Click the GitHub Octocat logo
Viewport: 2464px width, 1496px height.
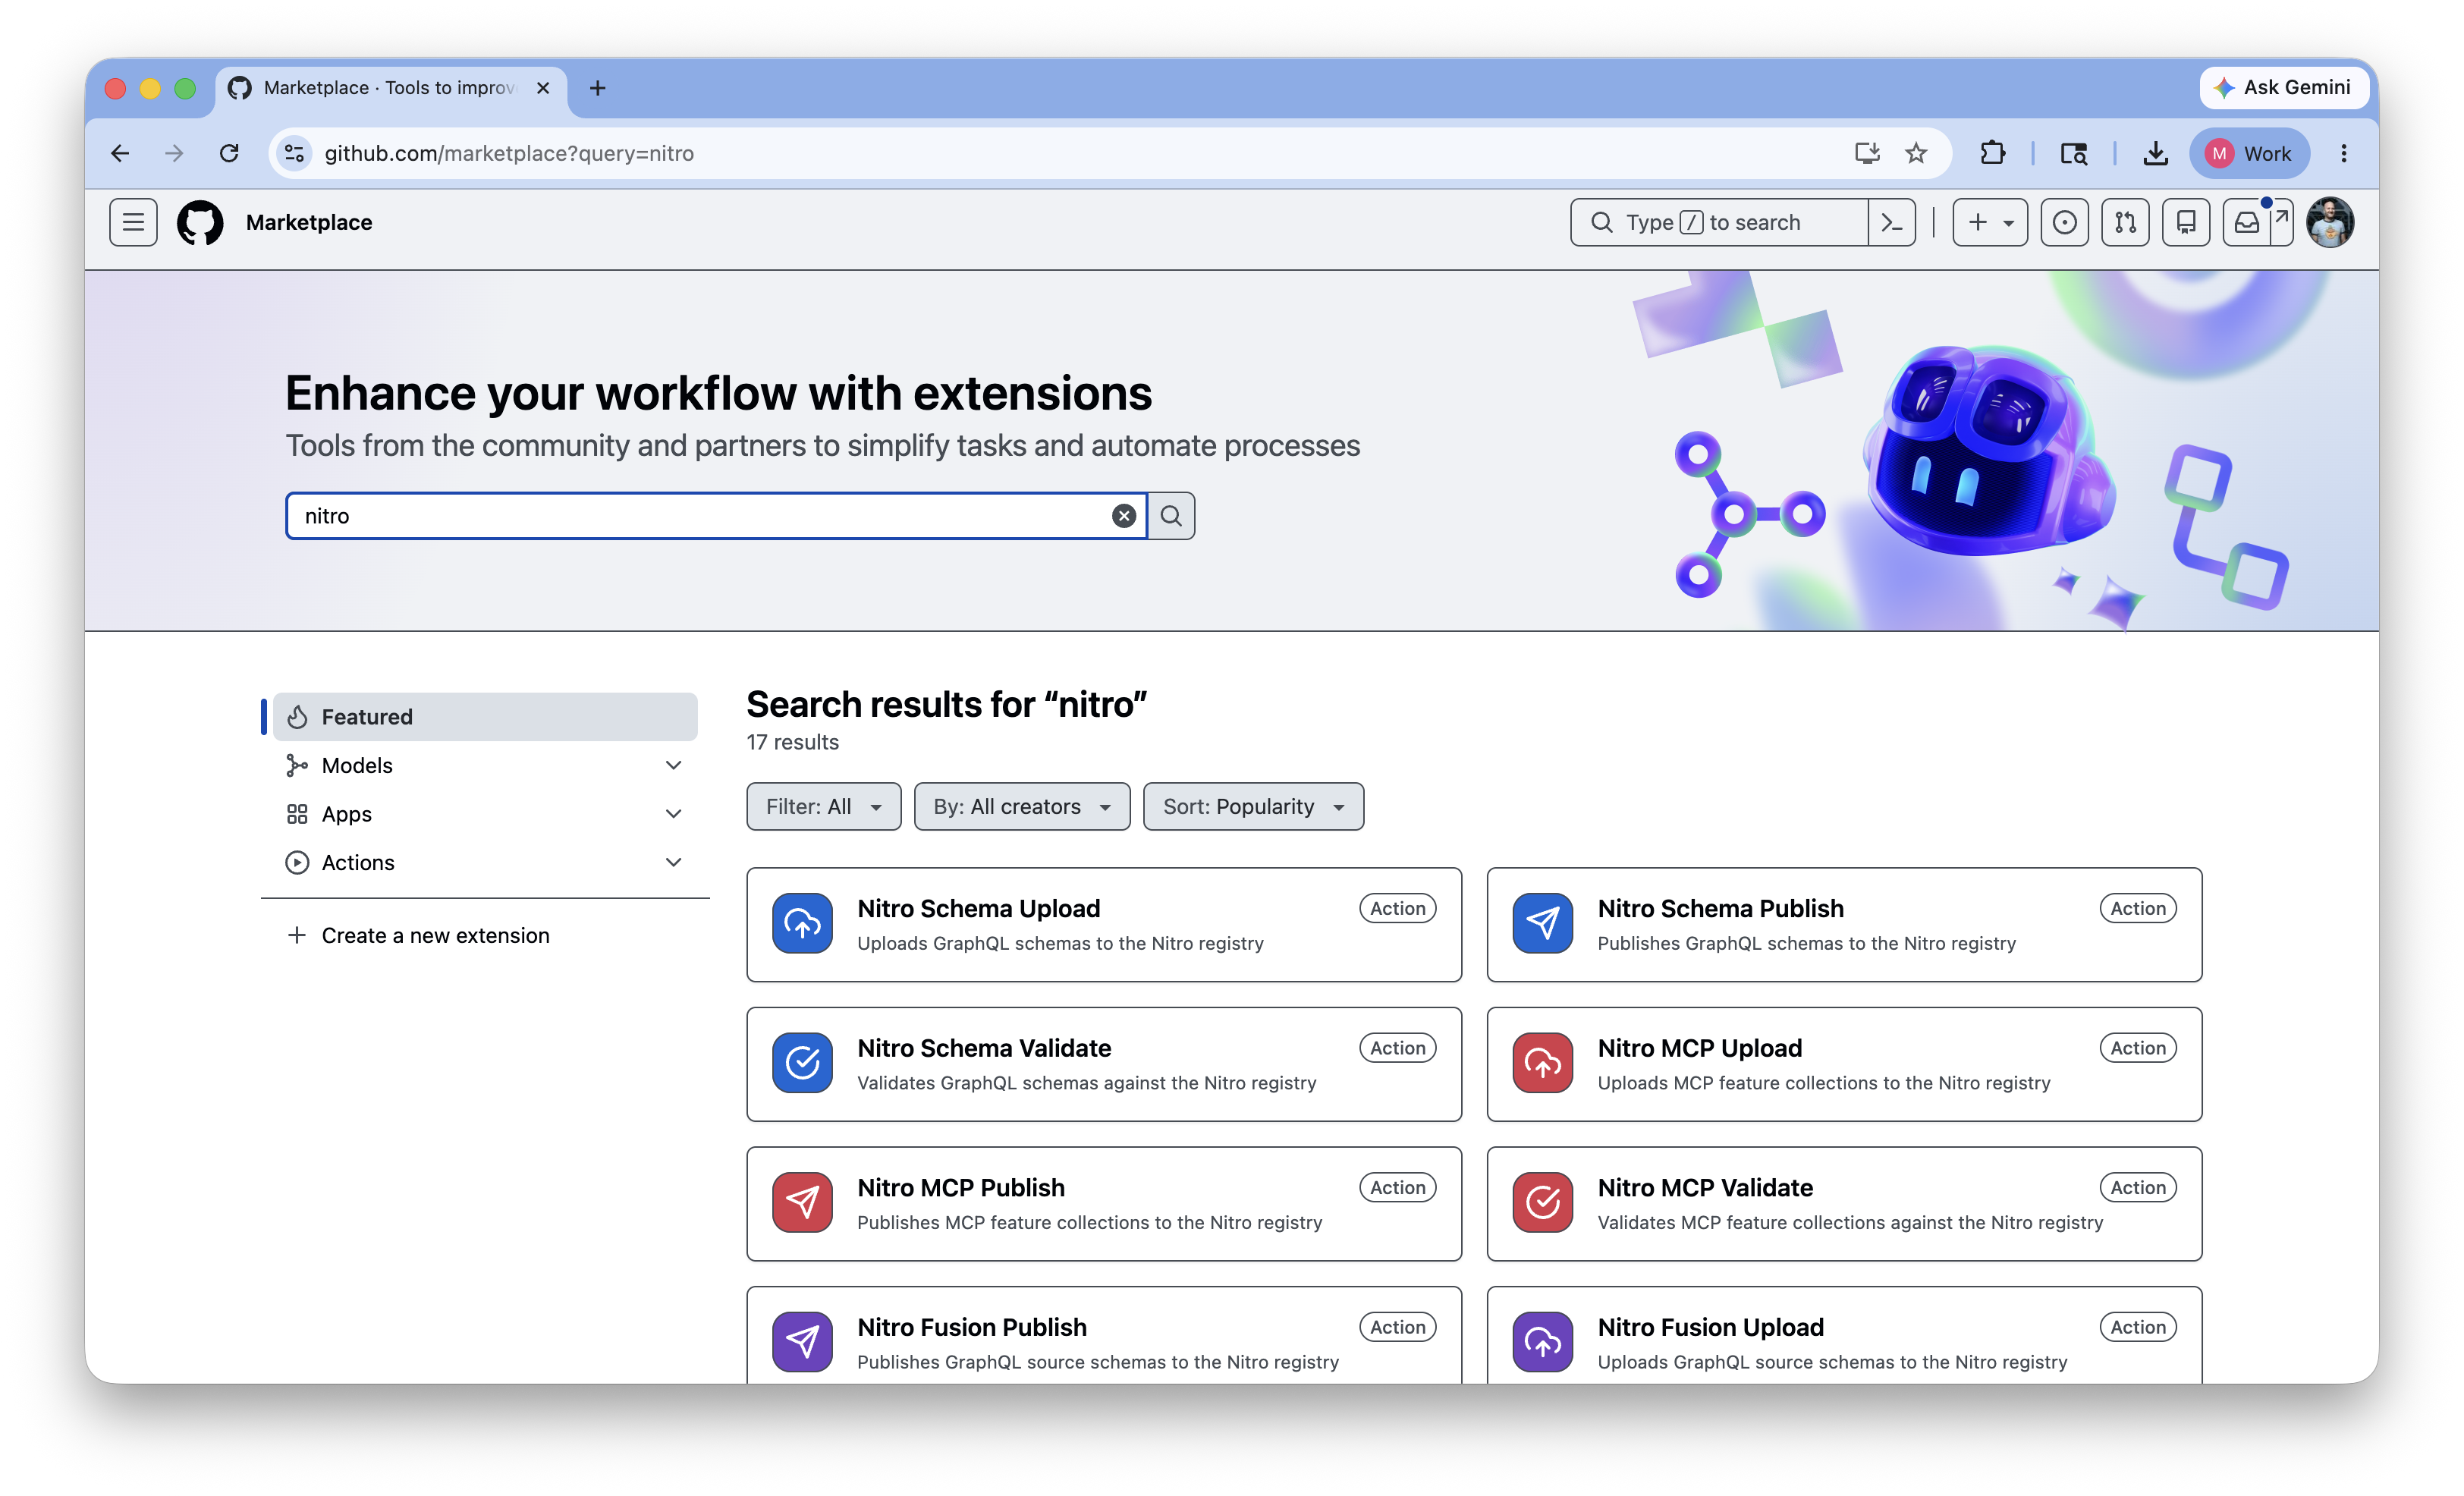coord(200,222)
